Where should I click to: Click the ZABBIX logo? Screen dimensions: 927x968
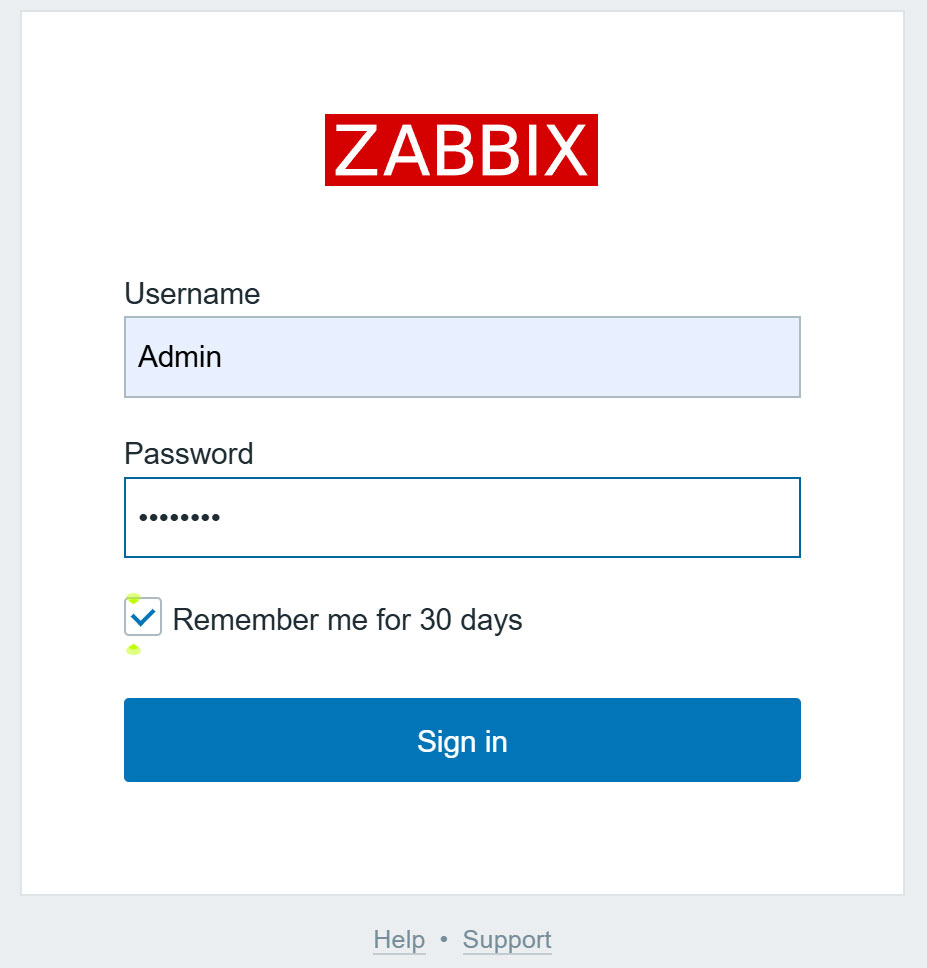pyautogui.click(x=461, y=150)
